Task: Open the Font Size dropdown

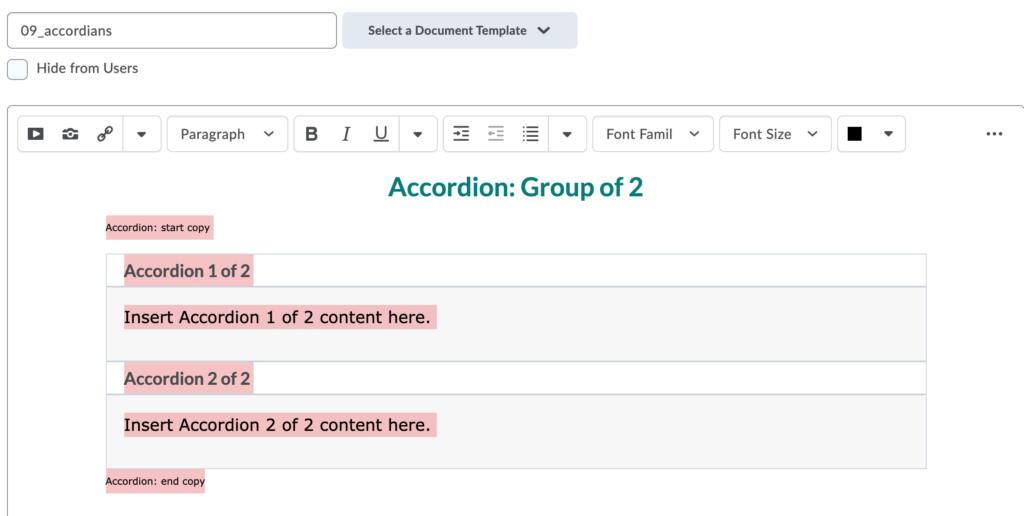Action: [x=775, y=134]
